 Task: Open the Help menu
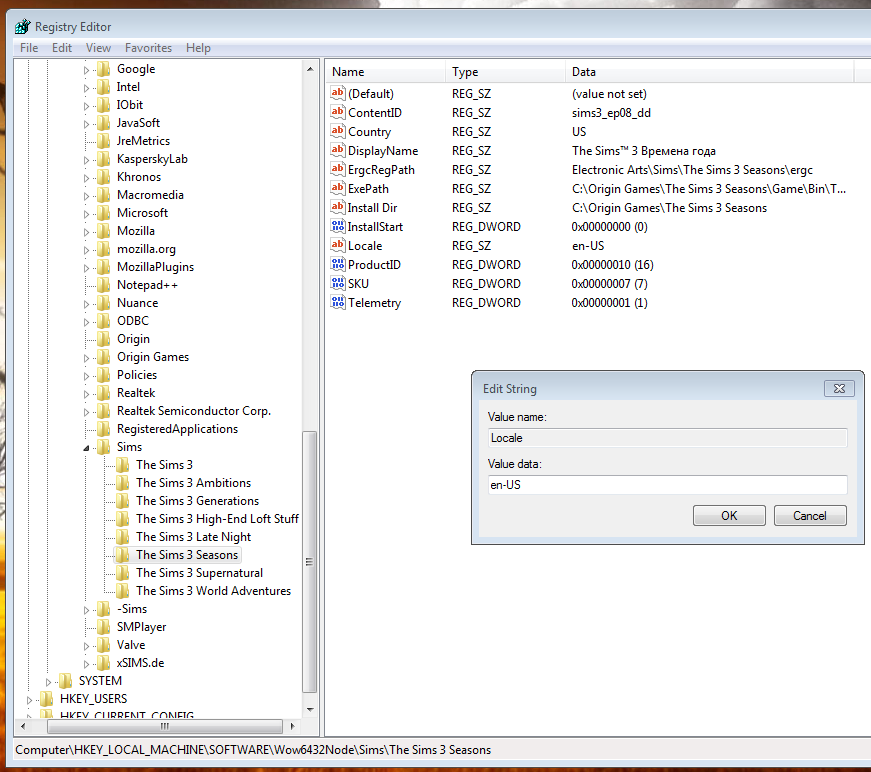click(198, 48)
